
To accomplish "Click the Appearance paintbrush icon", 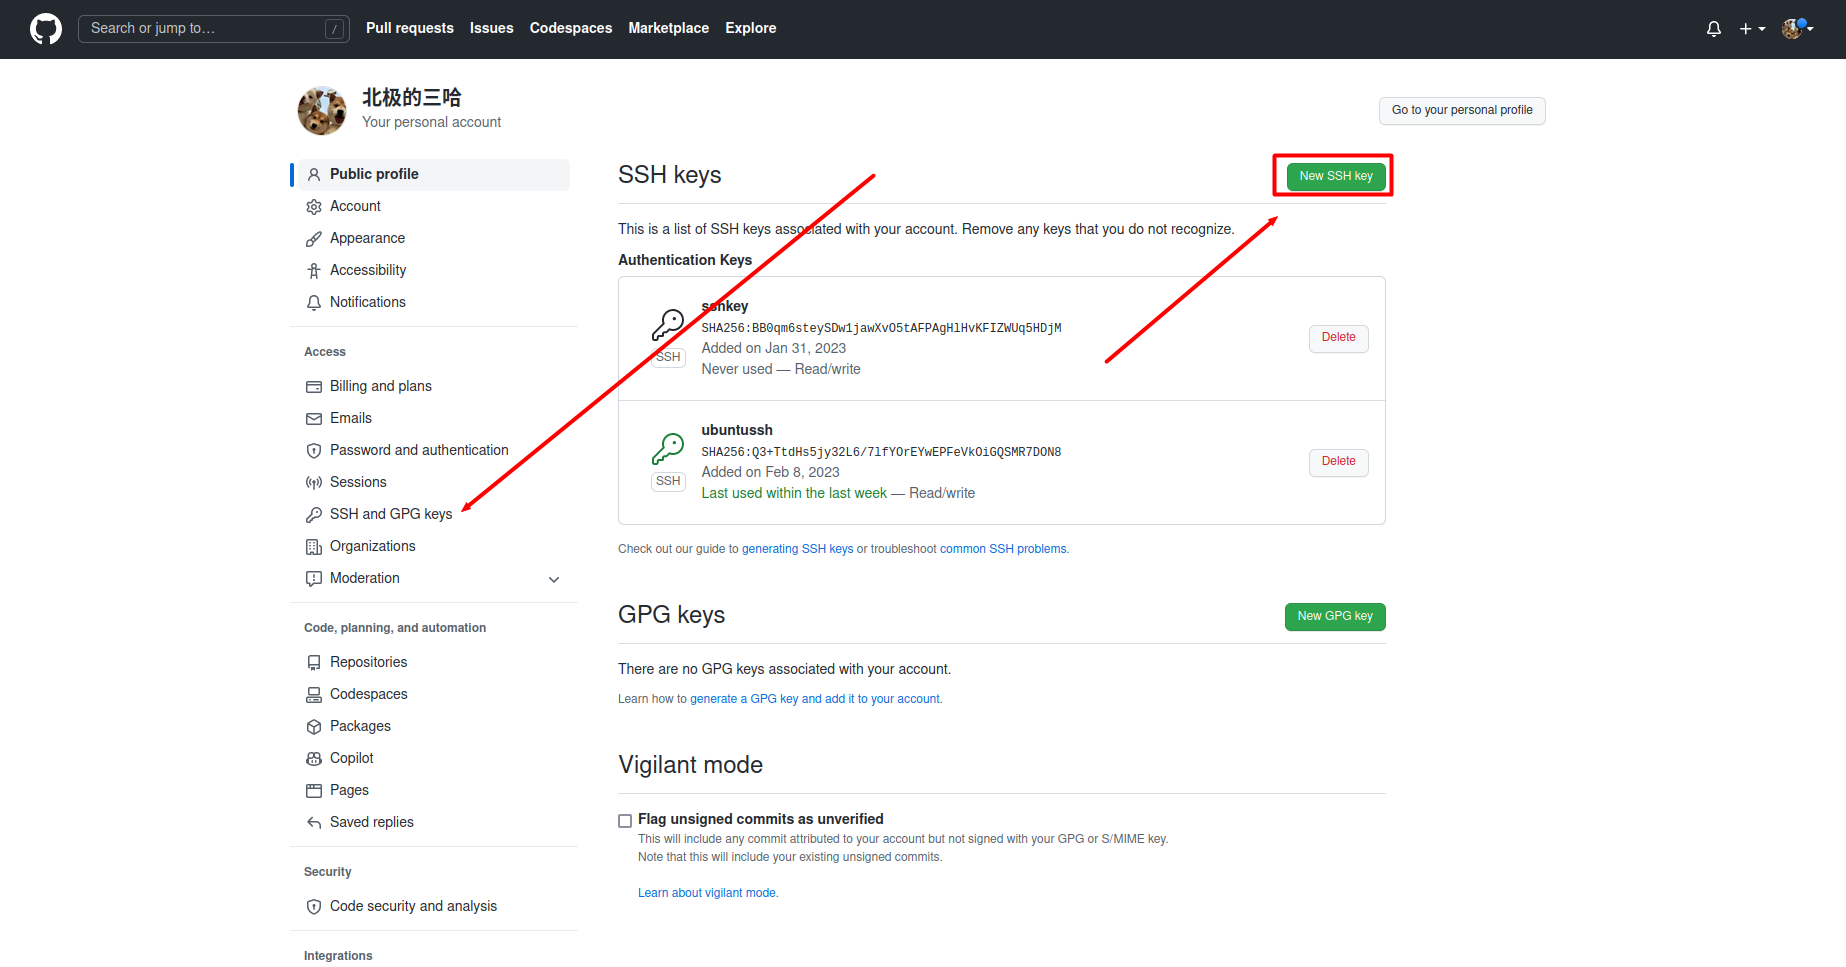I will 314,239.
